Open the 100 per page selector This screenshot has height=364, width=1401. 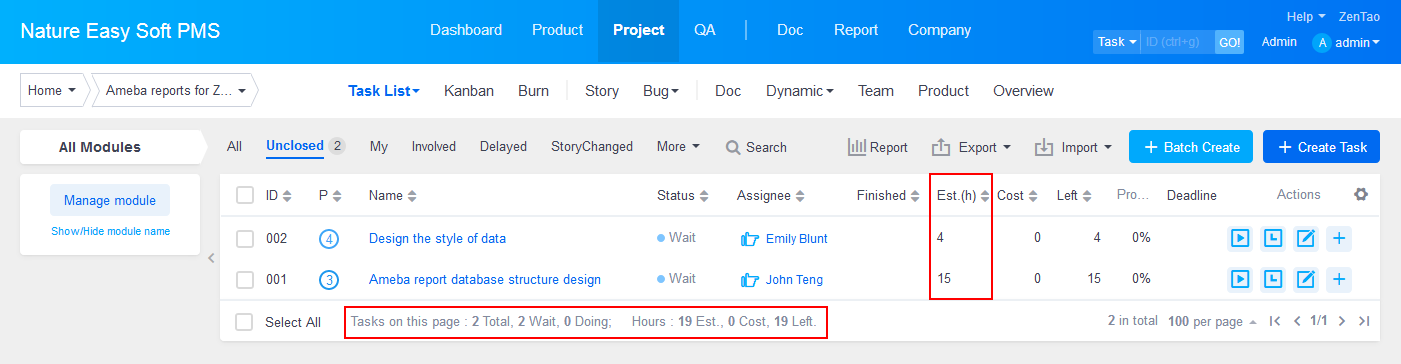[x=1212, y=322]
